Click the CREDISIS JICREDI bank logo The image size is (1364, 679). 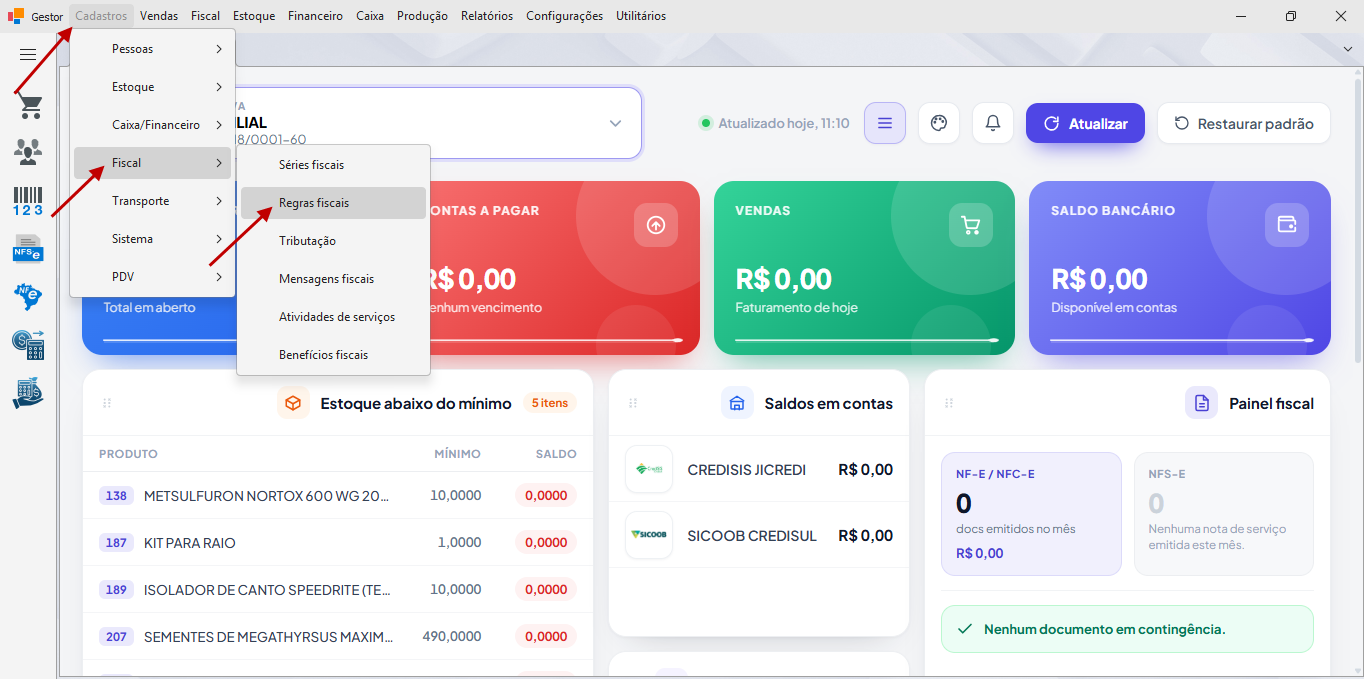click(x=649, y=469)
